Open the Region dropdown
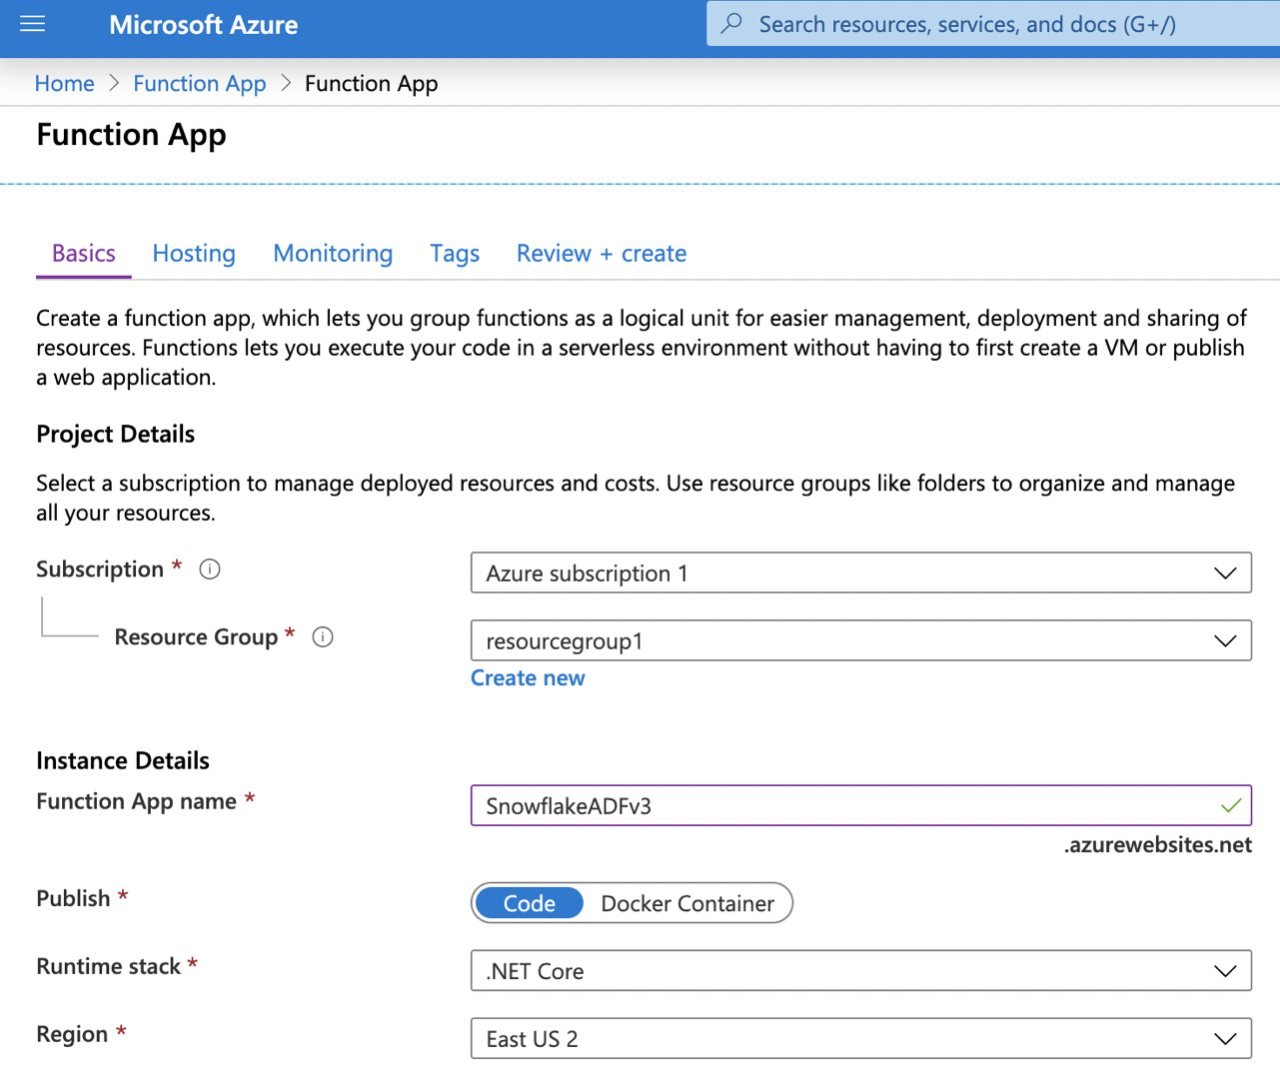 click(861, 1039)
